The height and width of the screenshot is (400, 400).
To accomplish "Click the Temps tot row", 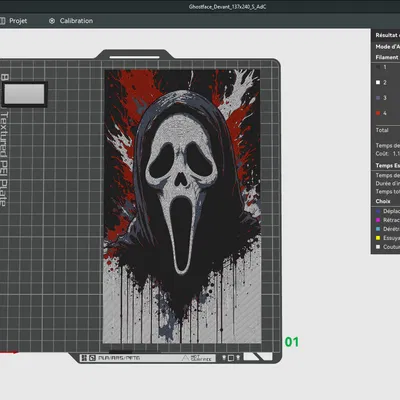I will (x=387, y=192).
